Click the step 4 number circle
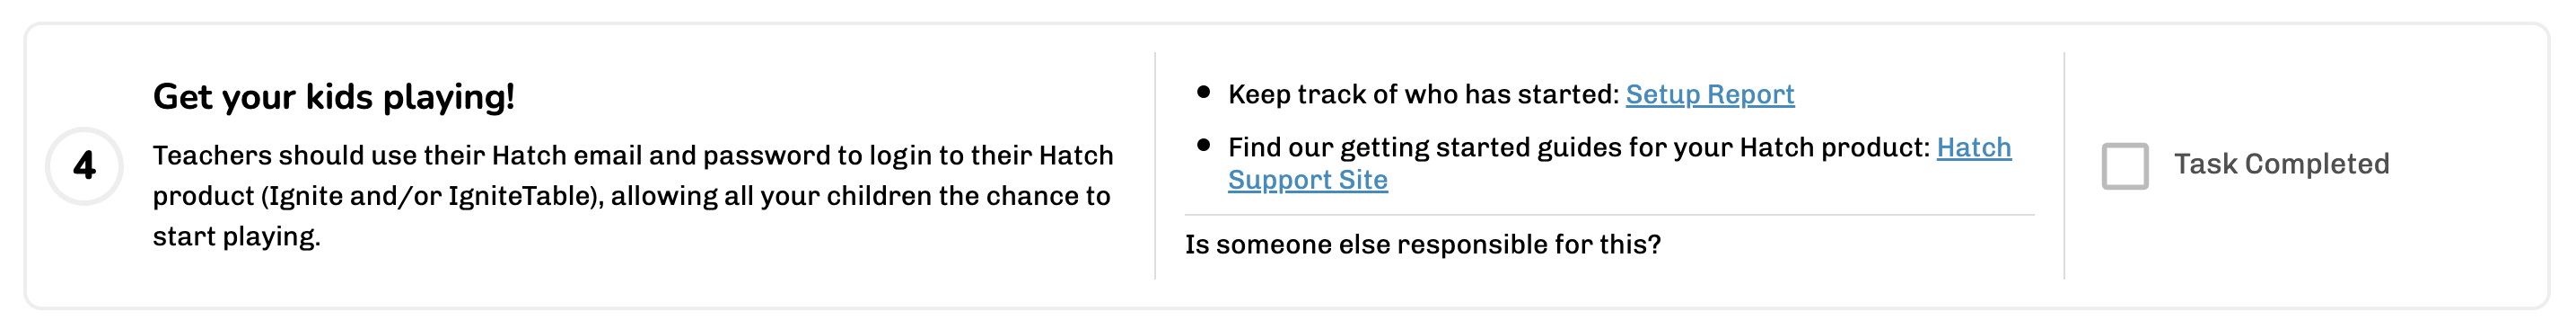This screenshot has height=329, width=2576. 84,166
